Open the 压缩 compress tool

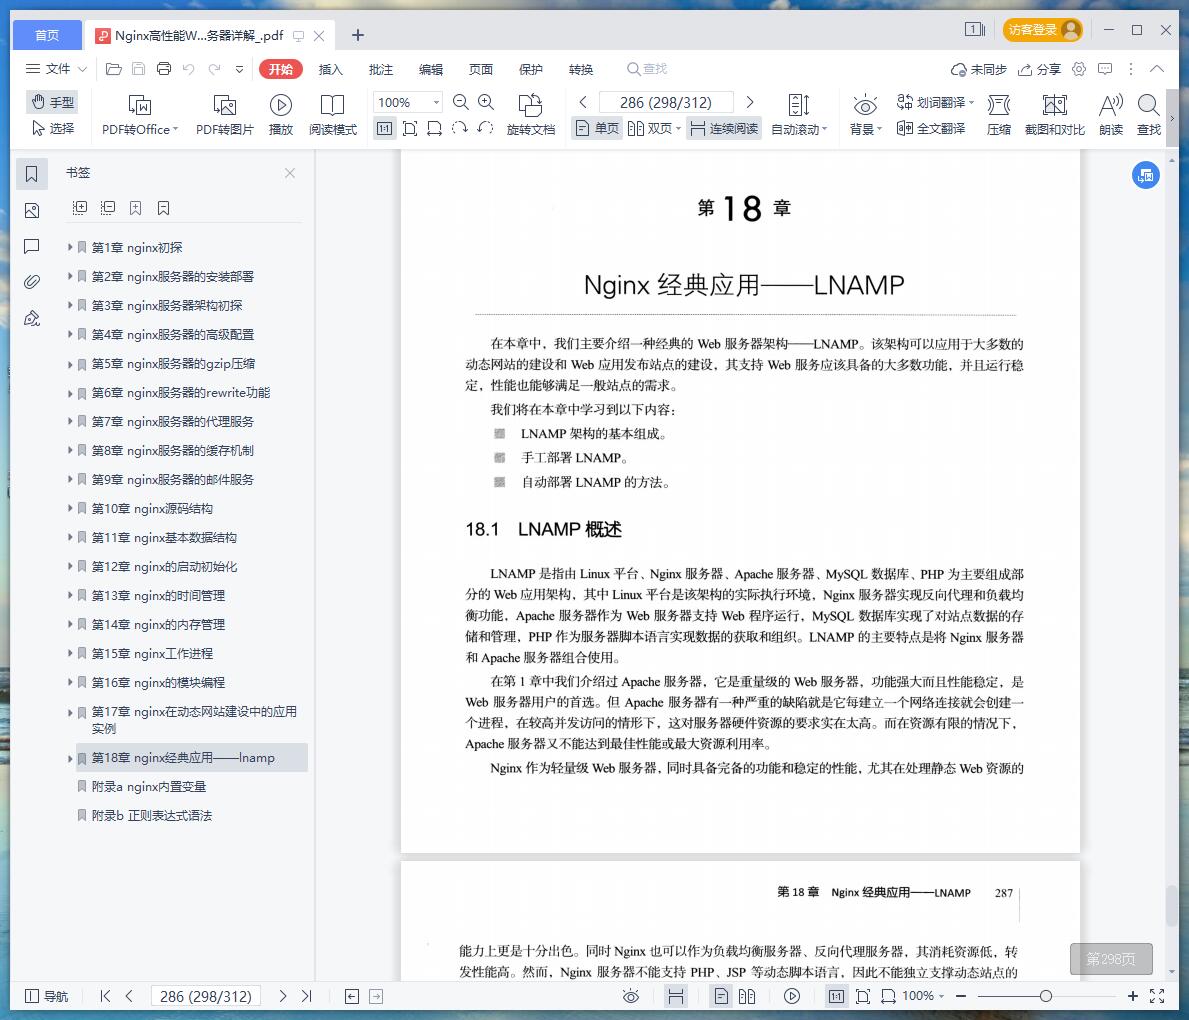[999, 115]
